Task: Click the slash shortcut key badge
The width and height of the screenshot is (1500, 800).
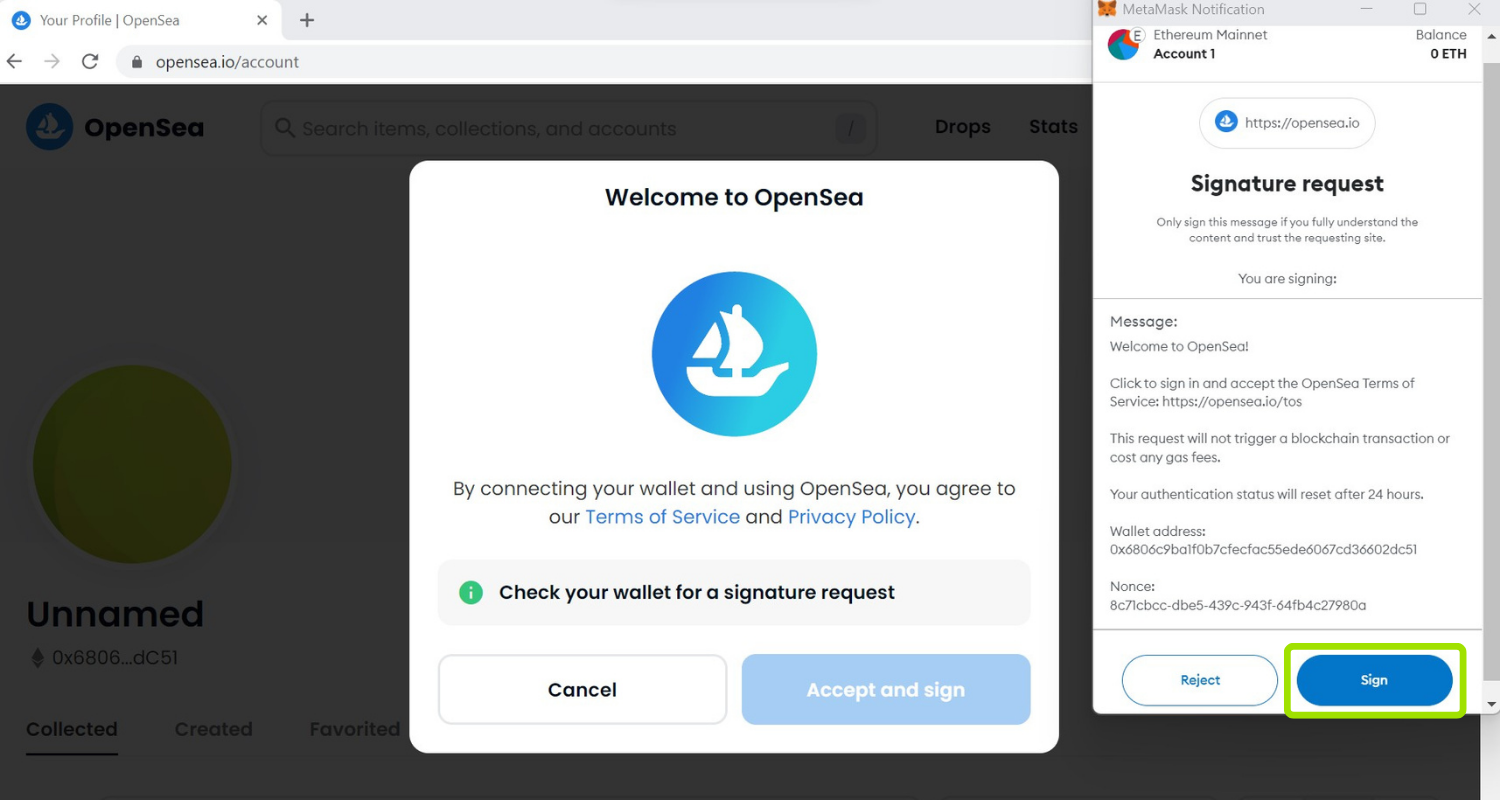Action: [851, 128]
